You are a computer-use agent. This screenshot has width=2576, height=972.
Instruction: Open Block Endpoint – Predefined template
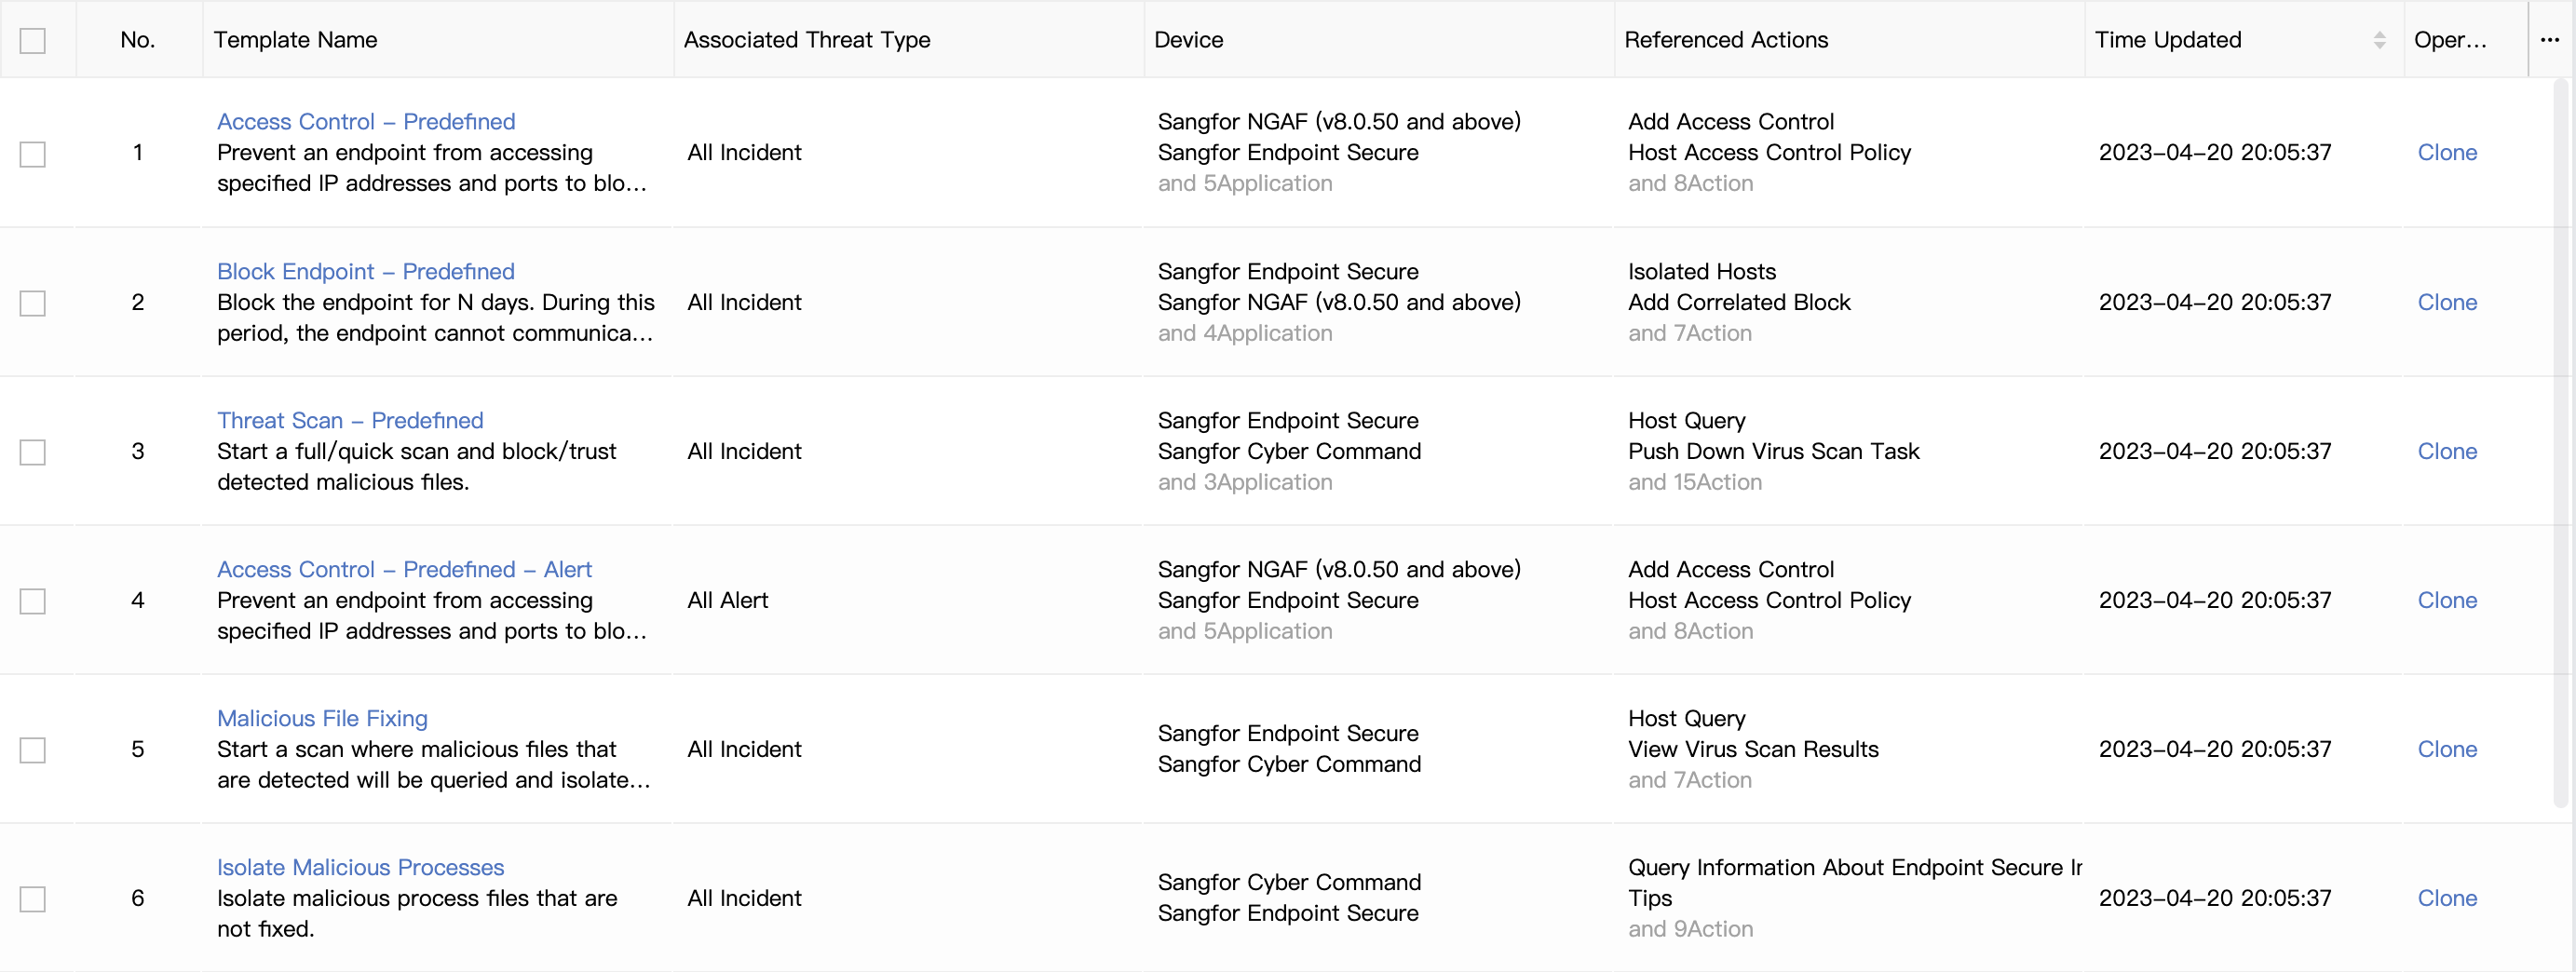(x=365, y=271)
